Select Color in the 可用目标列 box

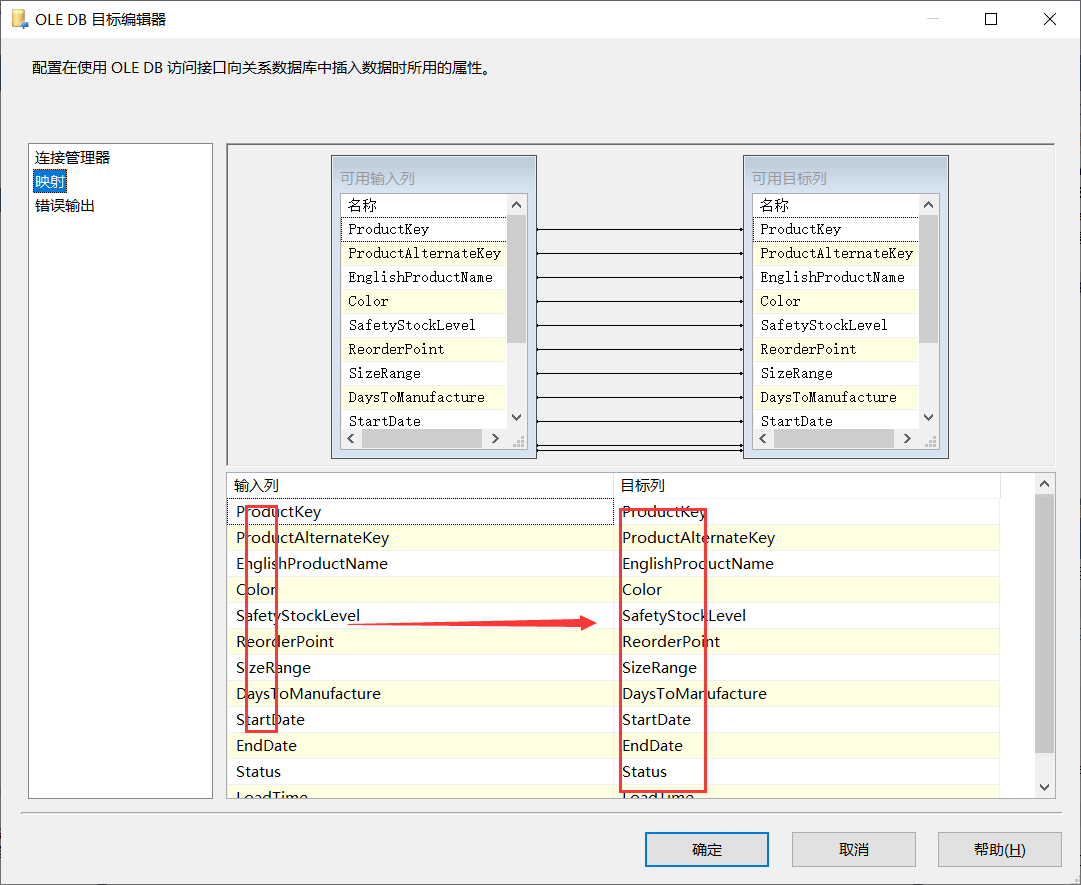pyautogui.click(x=836, y=301)
